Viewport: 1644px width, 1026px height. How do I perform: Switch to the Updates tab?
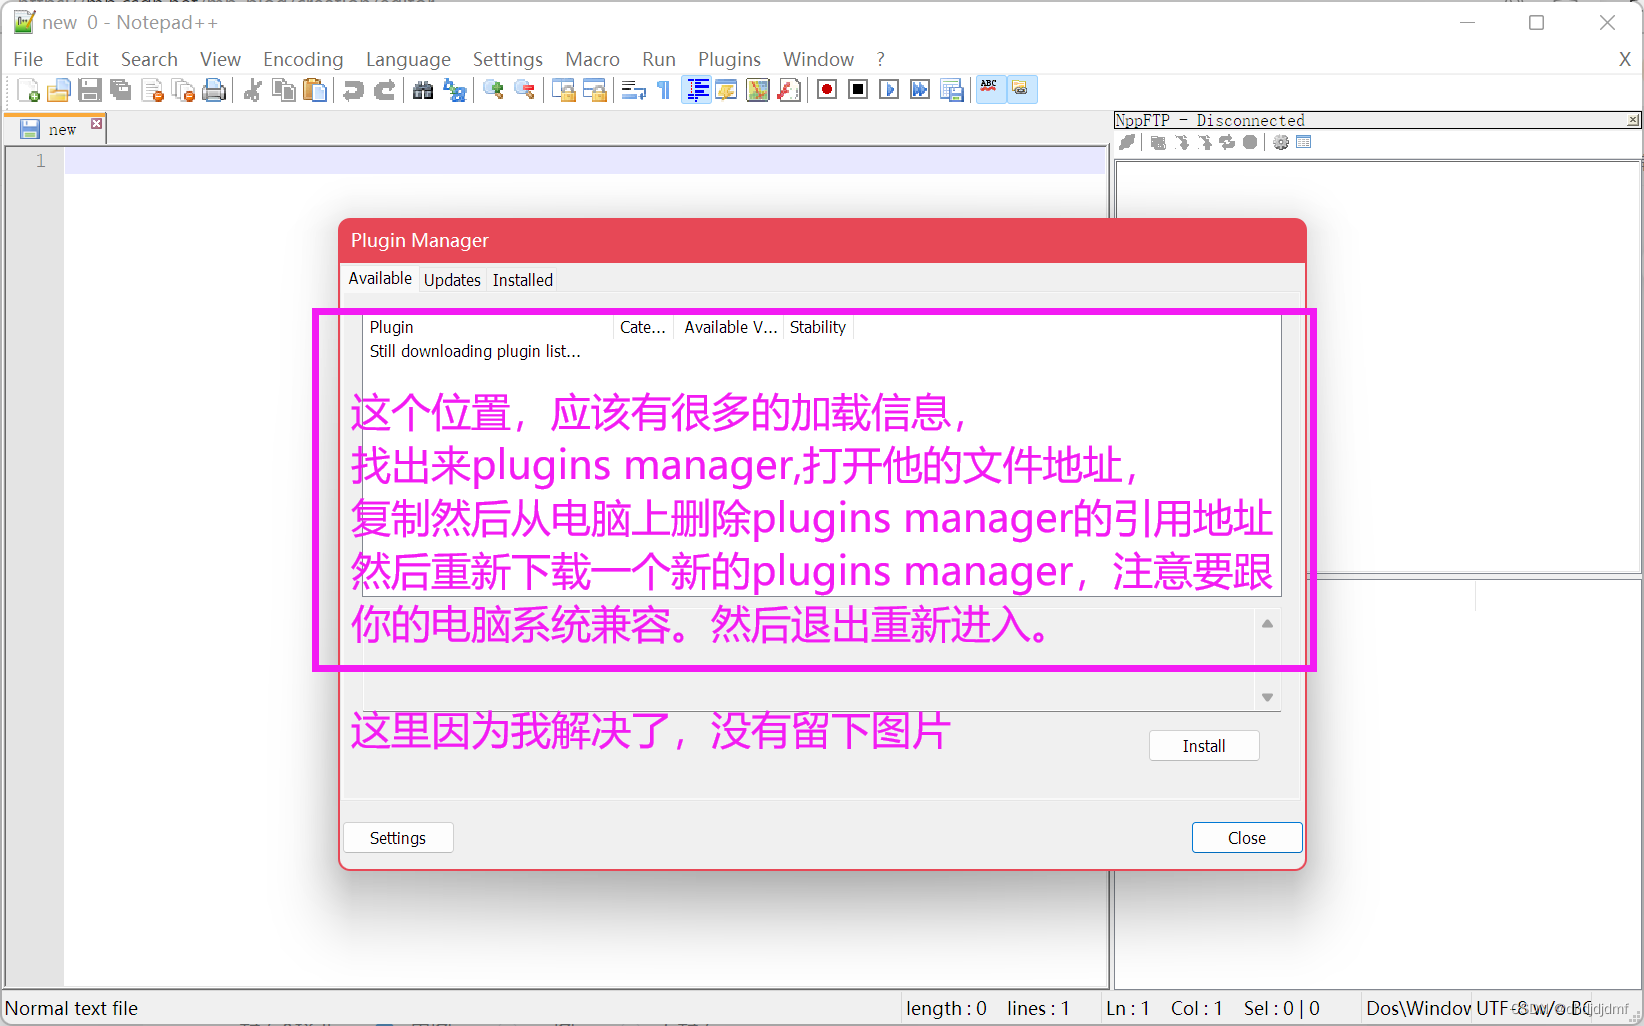coord(452,280)
